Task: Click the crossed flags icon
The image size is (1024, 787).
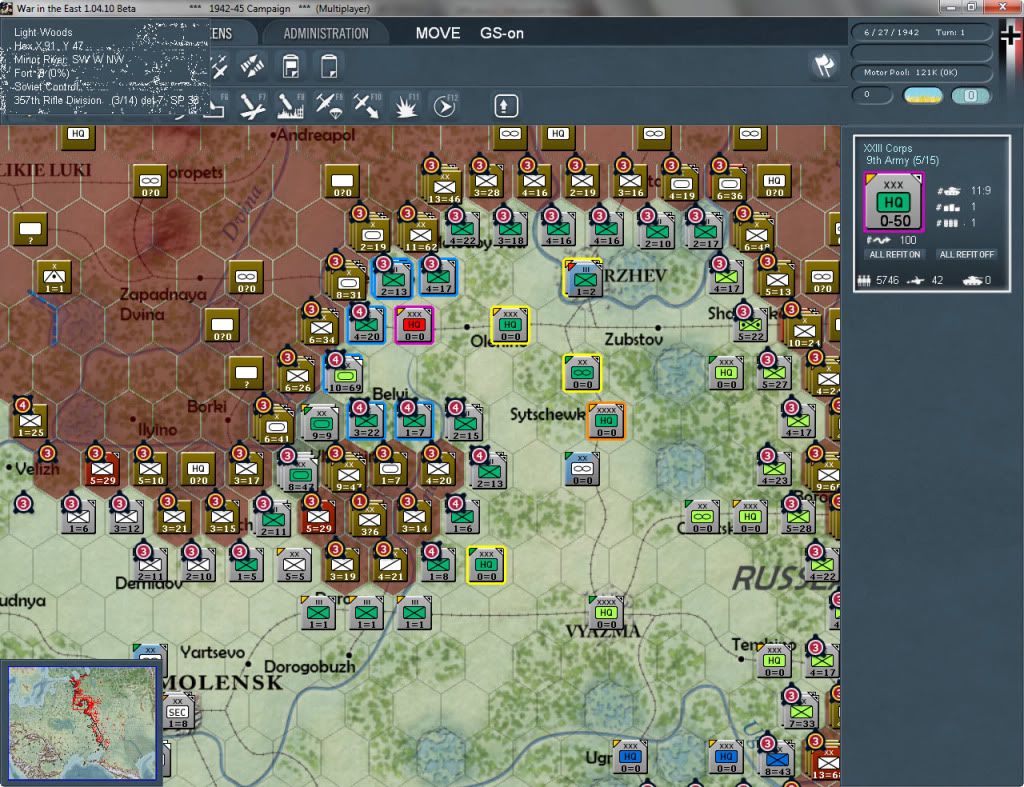Action: coord(824,65)
